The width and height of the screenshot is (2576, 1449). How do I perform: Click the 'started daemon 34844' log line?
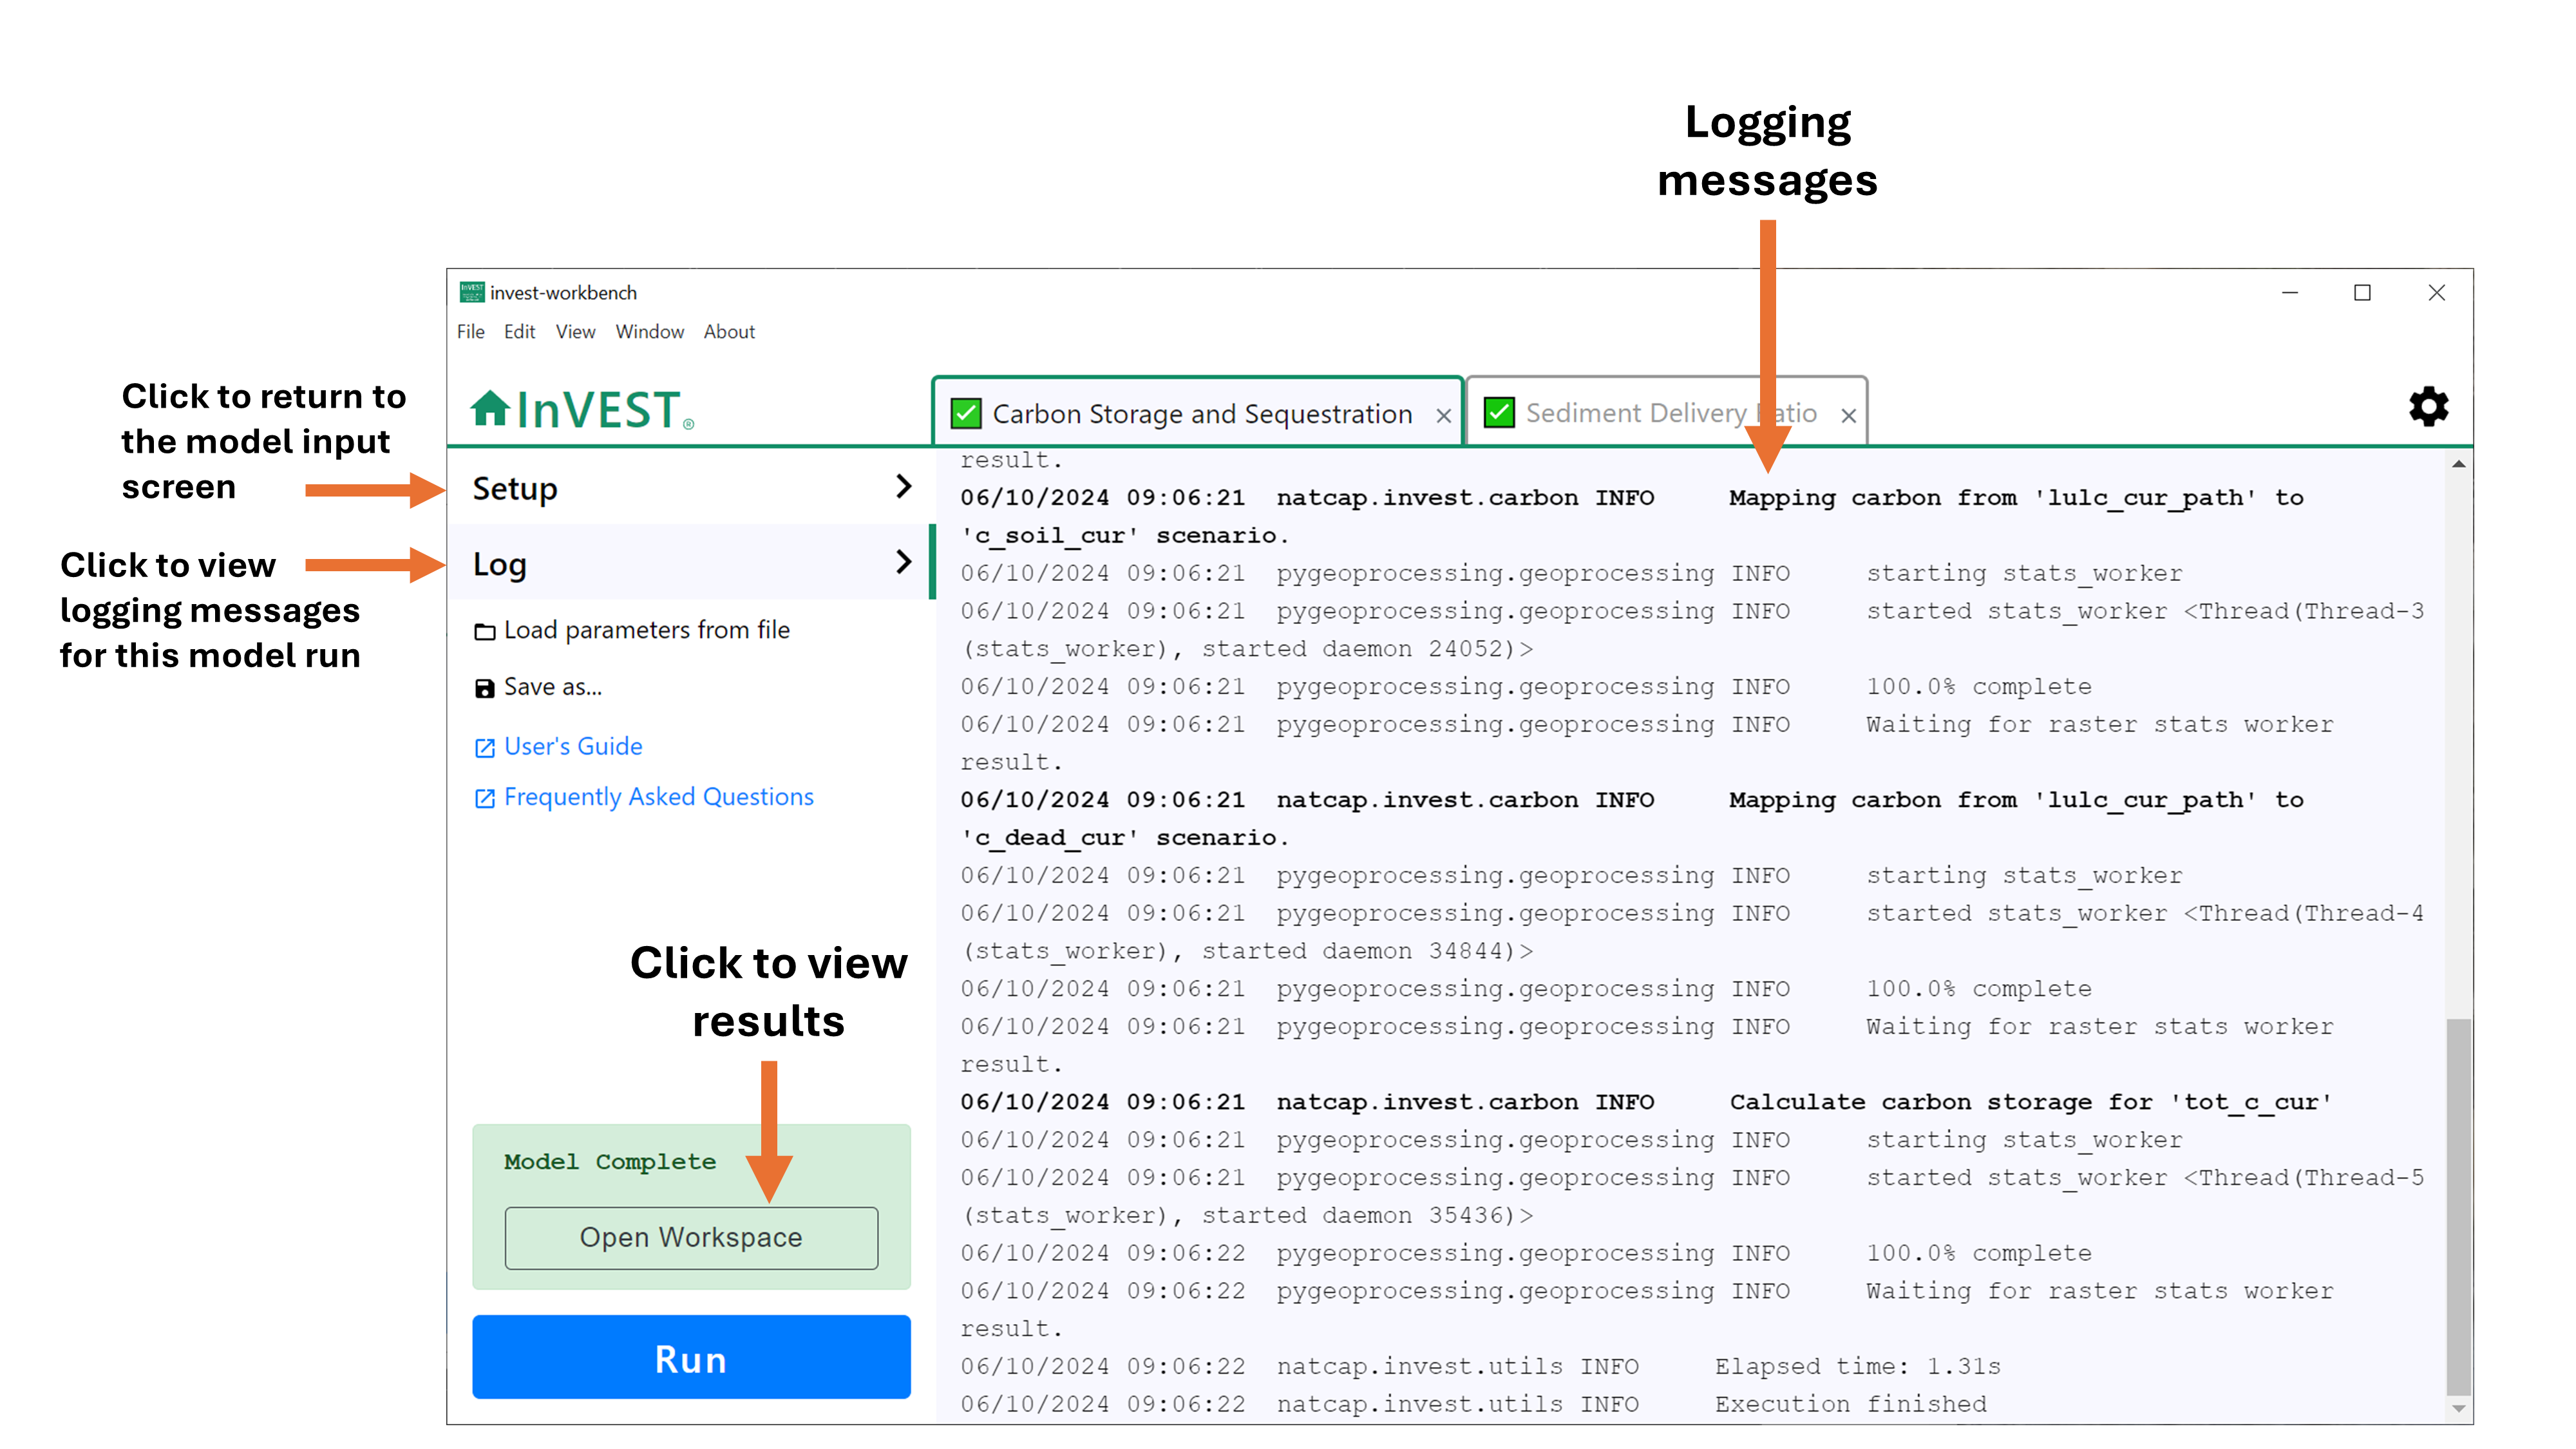pos(1247,951)
